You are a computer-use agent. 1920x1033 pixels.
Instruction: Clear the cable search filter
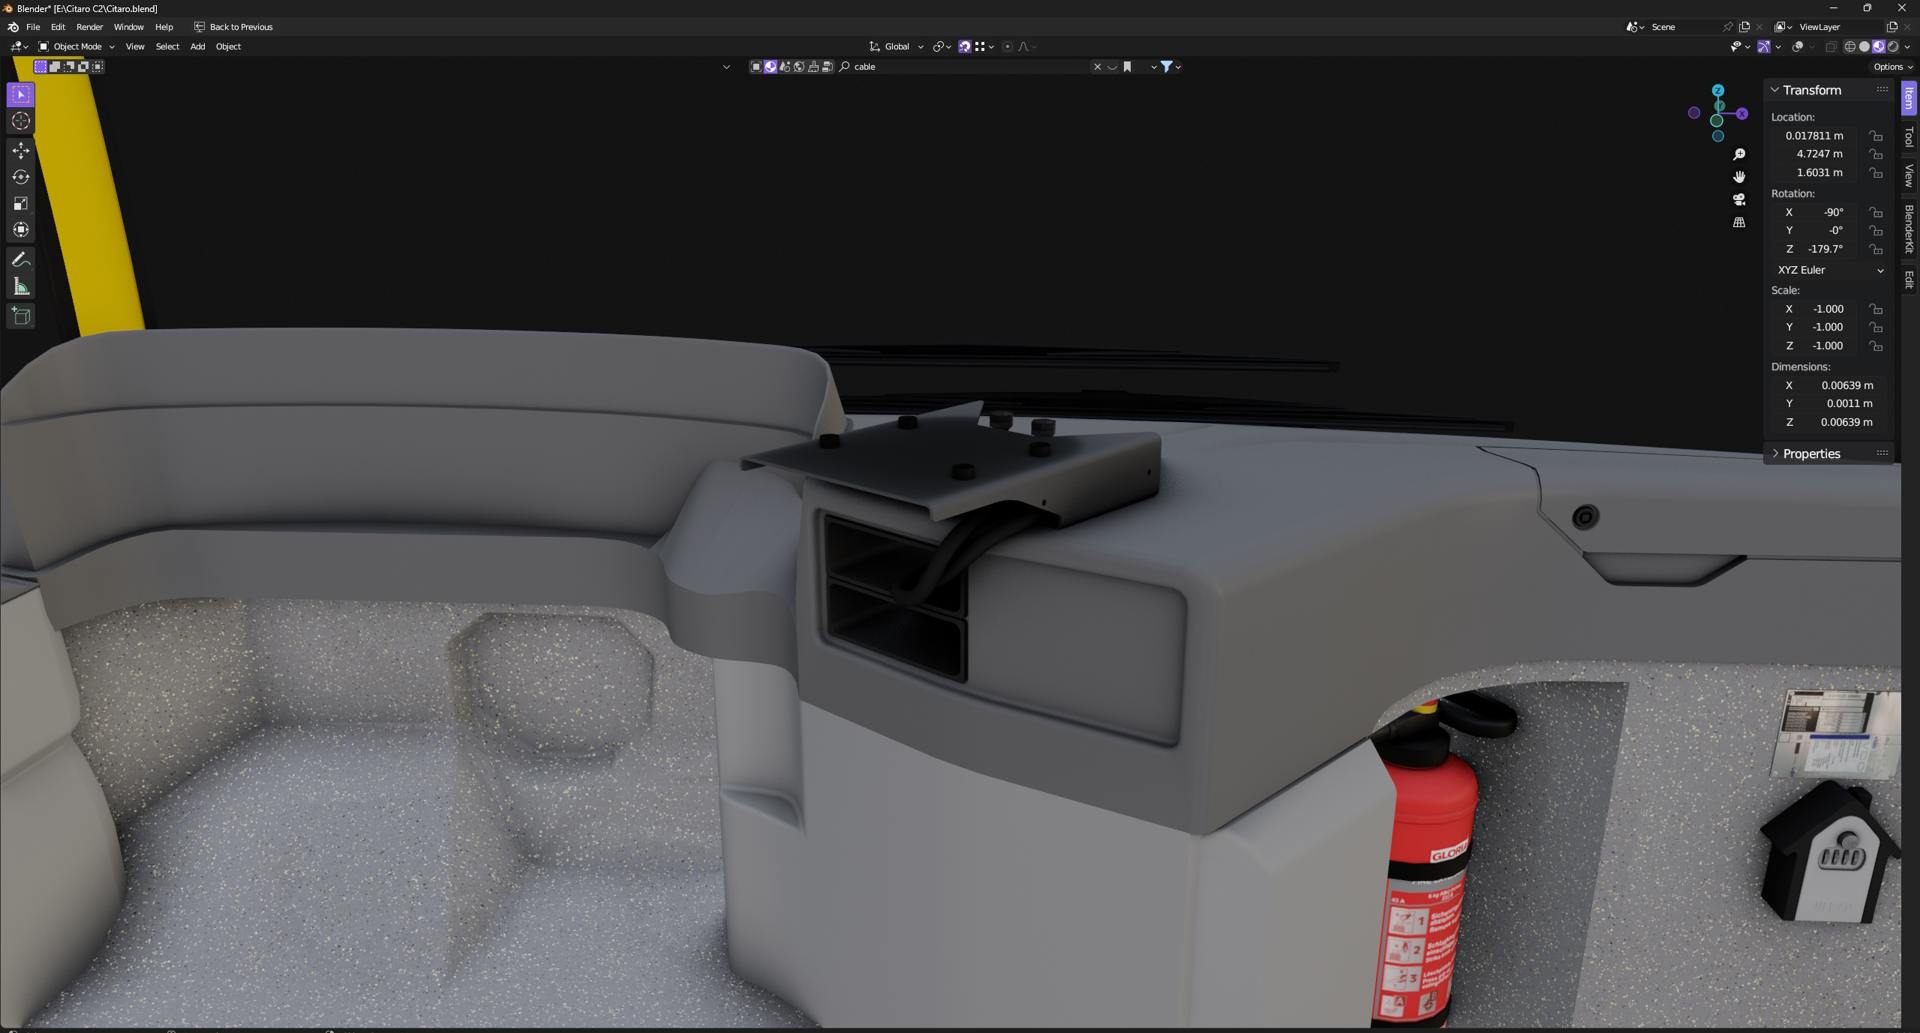click(1097, 67)
